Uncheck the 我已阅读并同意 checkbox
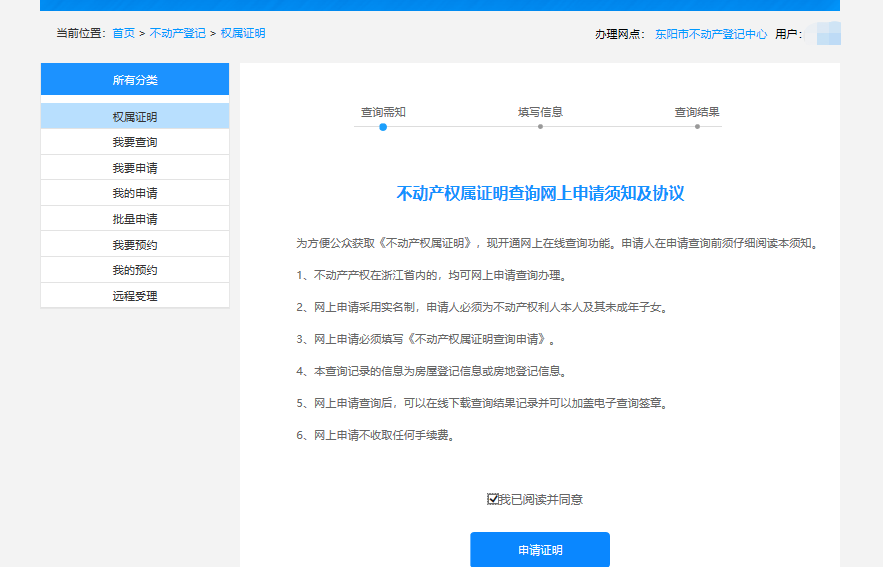 [x=492, y=499]
